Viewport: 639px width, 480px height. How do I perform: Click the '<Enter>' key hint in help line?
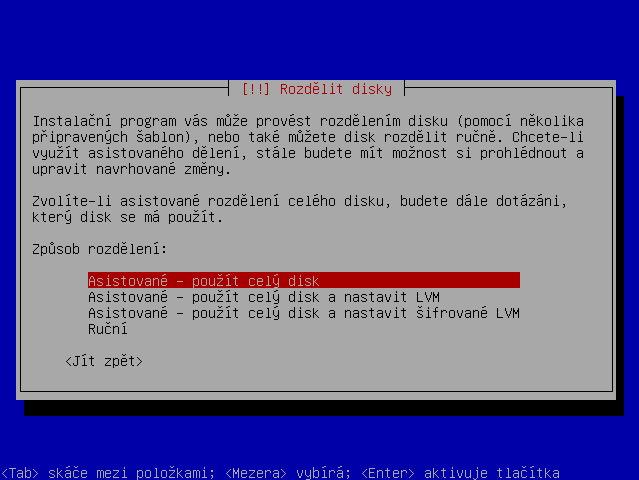click(x=388, y=473)
